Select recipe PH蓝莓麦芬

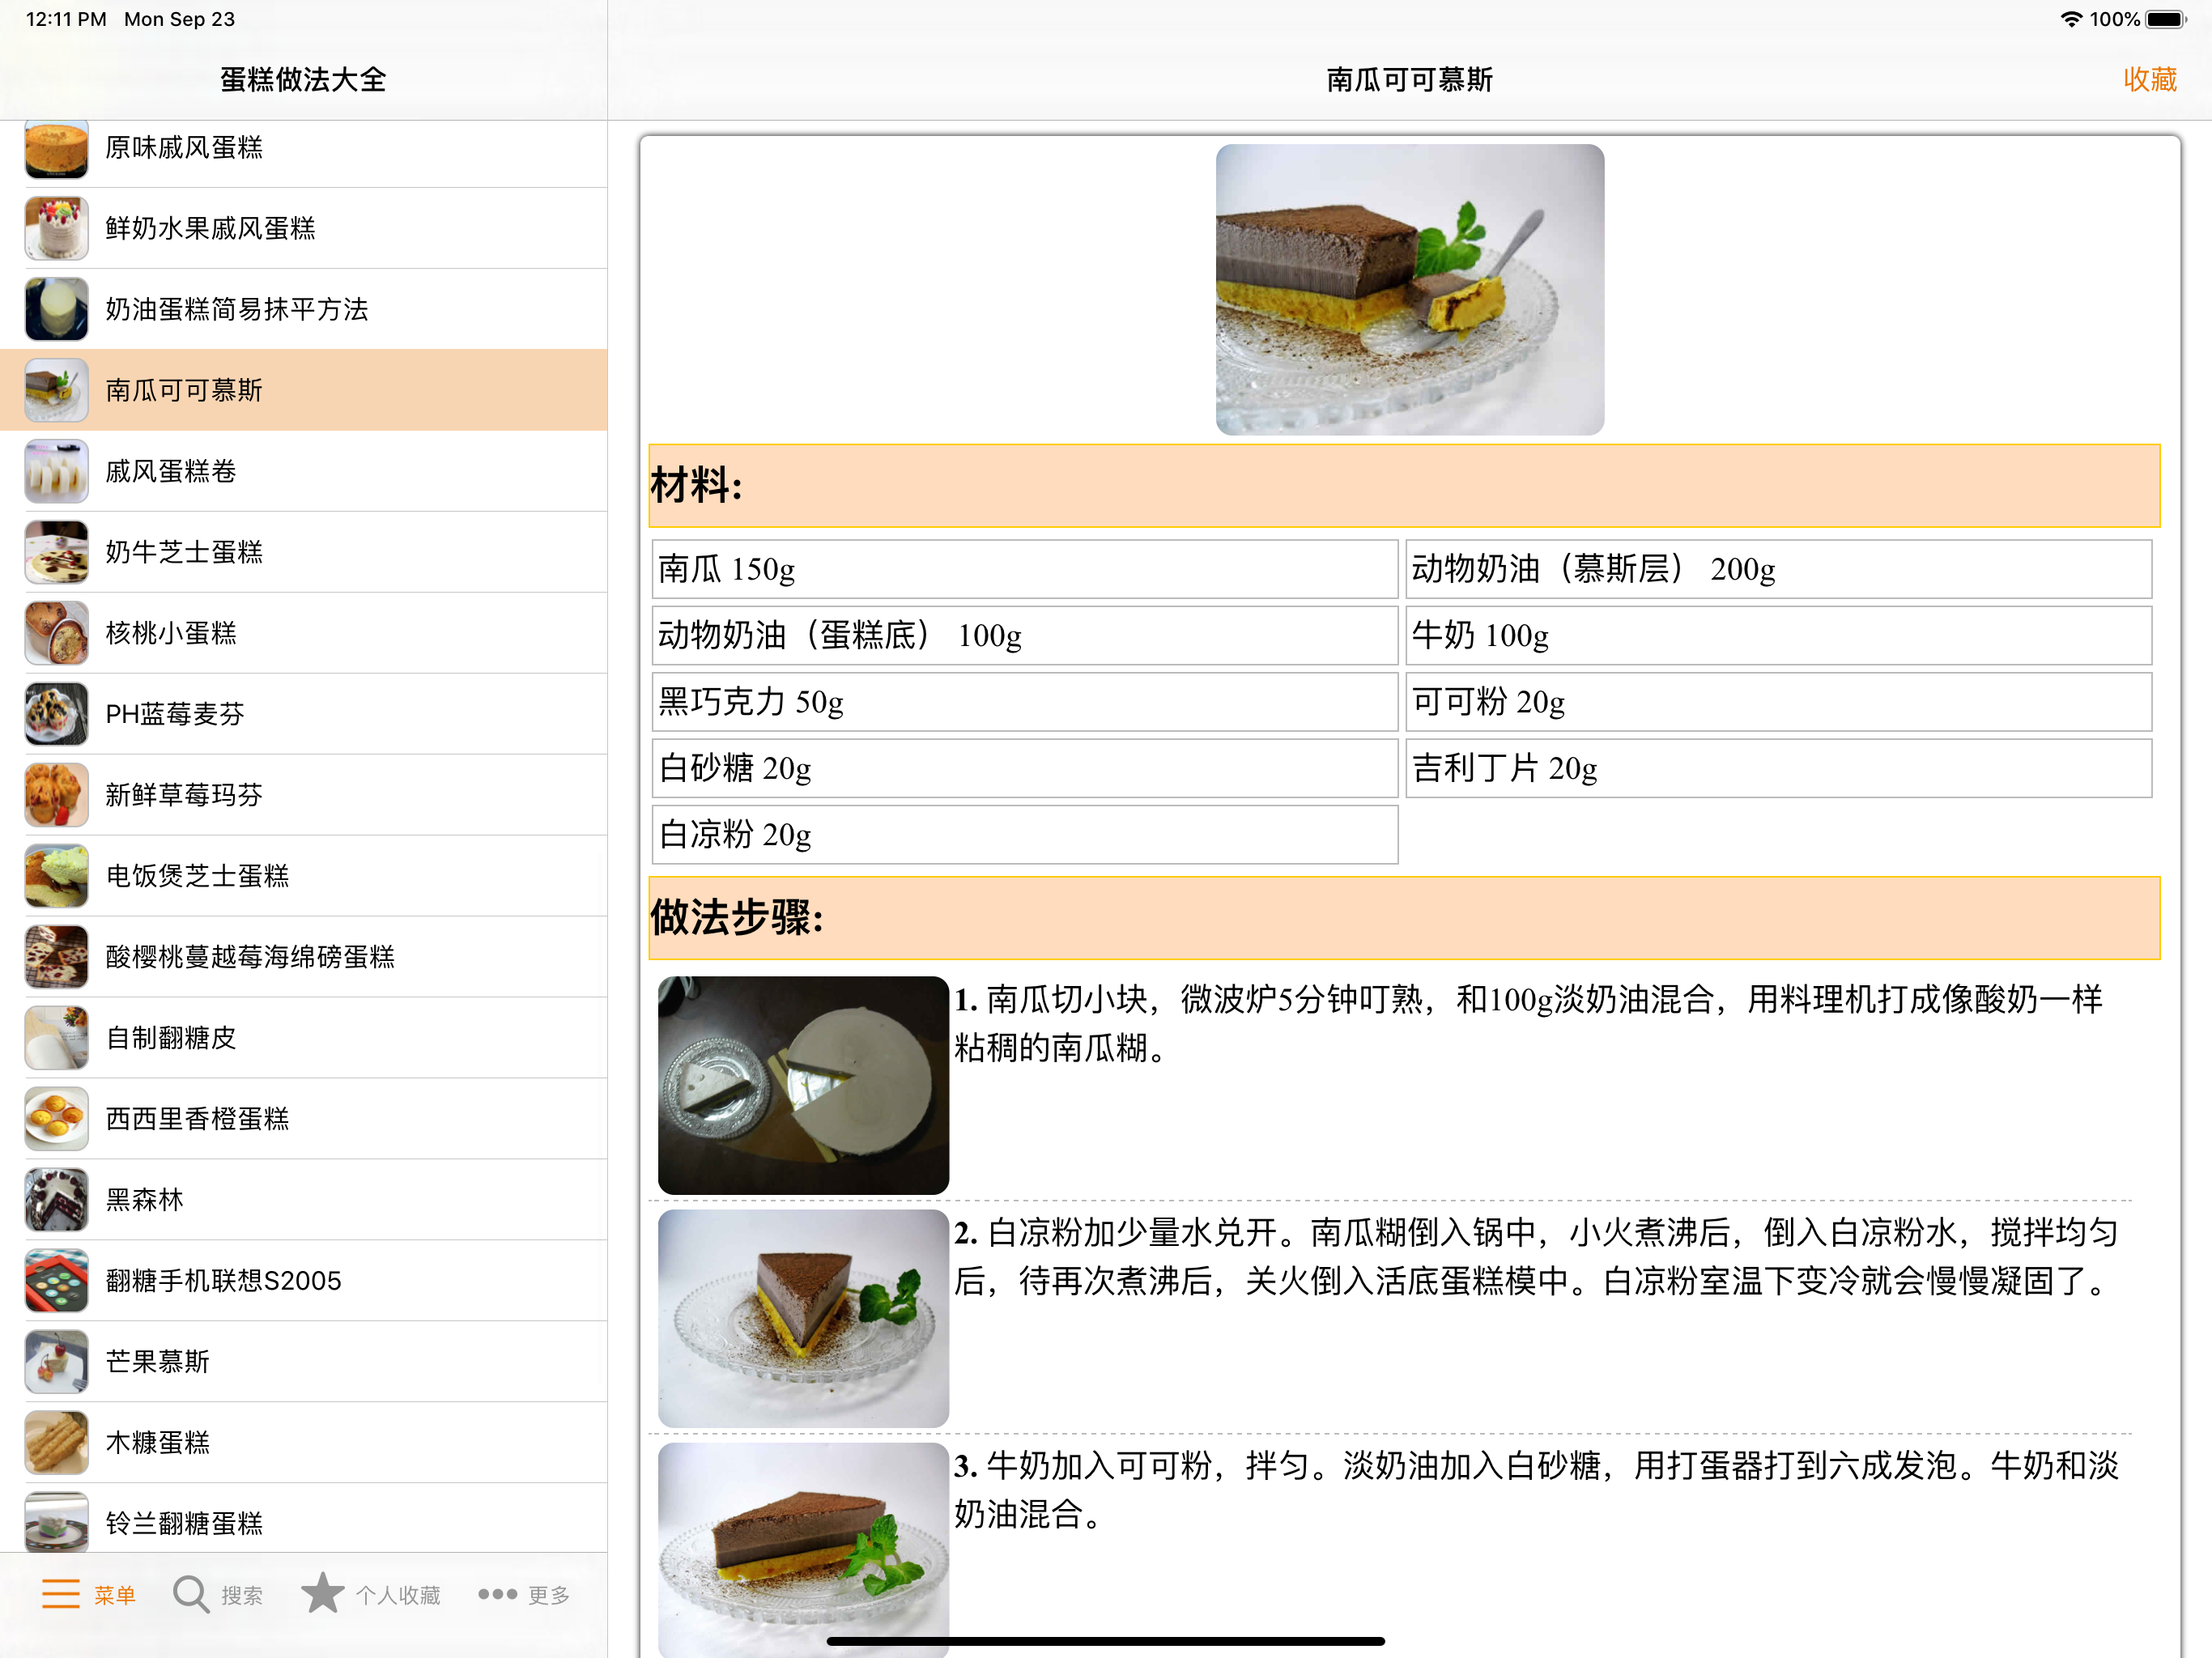(x=175, y=714)
